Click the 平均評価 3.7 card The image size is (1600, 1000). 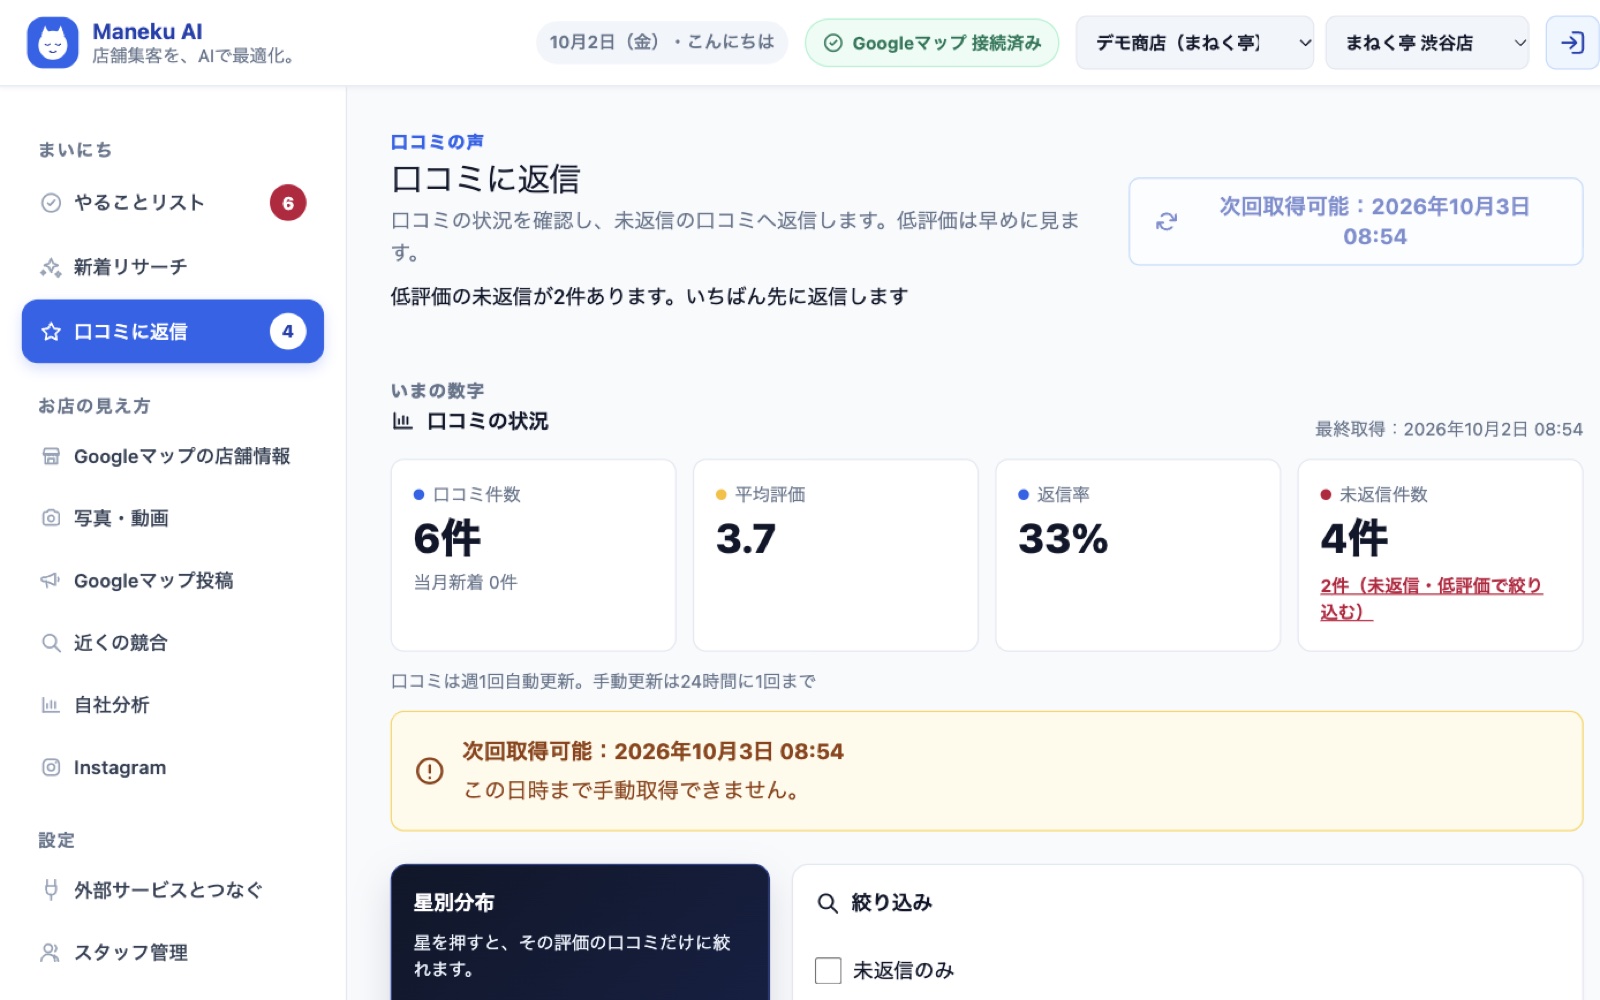835,555
